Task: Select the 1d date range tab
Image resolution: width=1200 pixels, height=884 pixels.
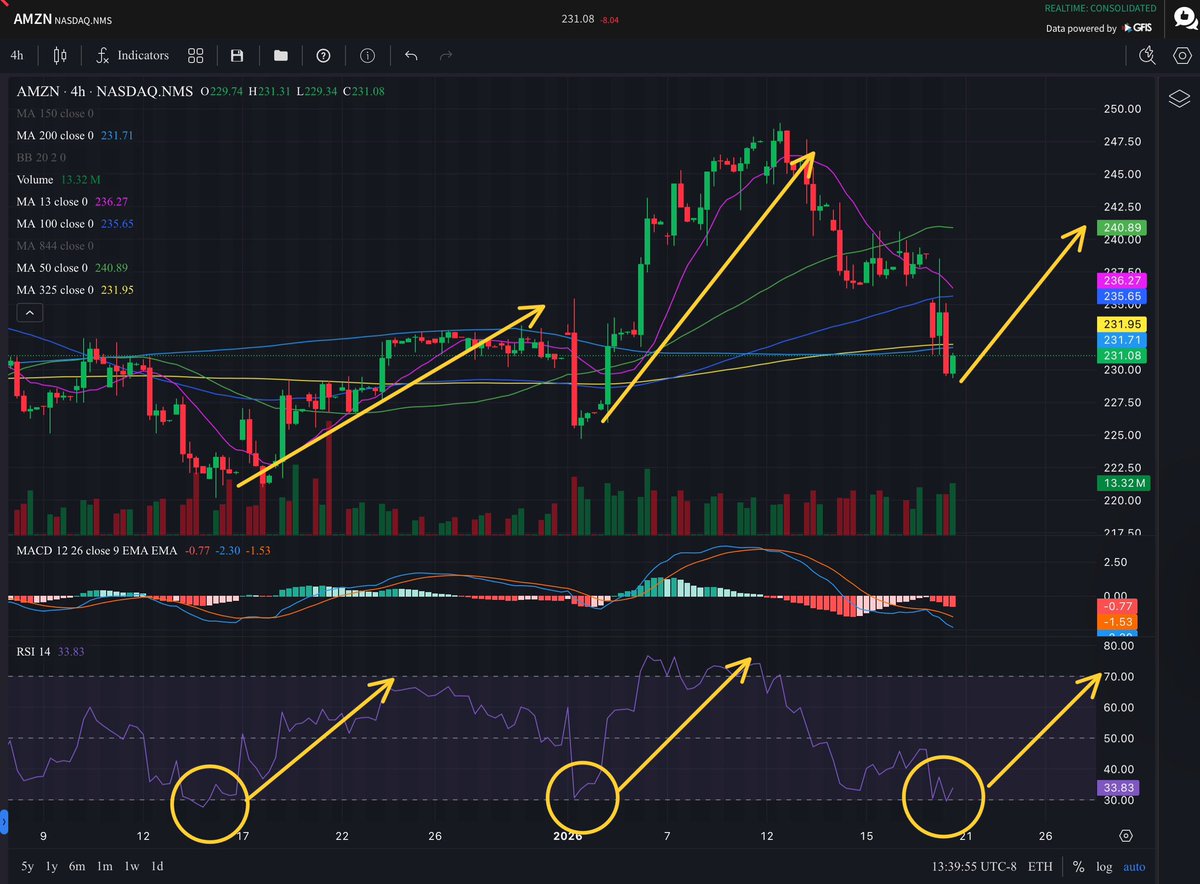Action: pyautogui.click(x=156, y=866)
